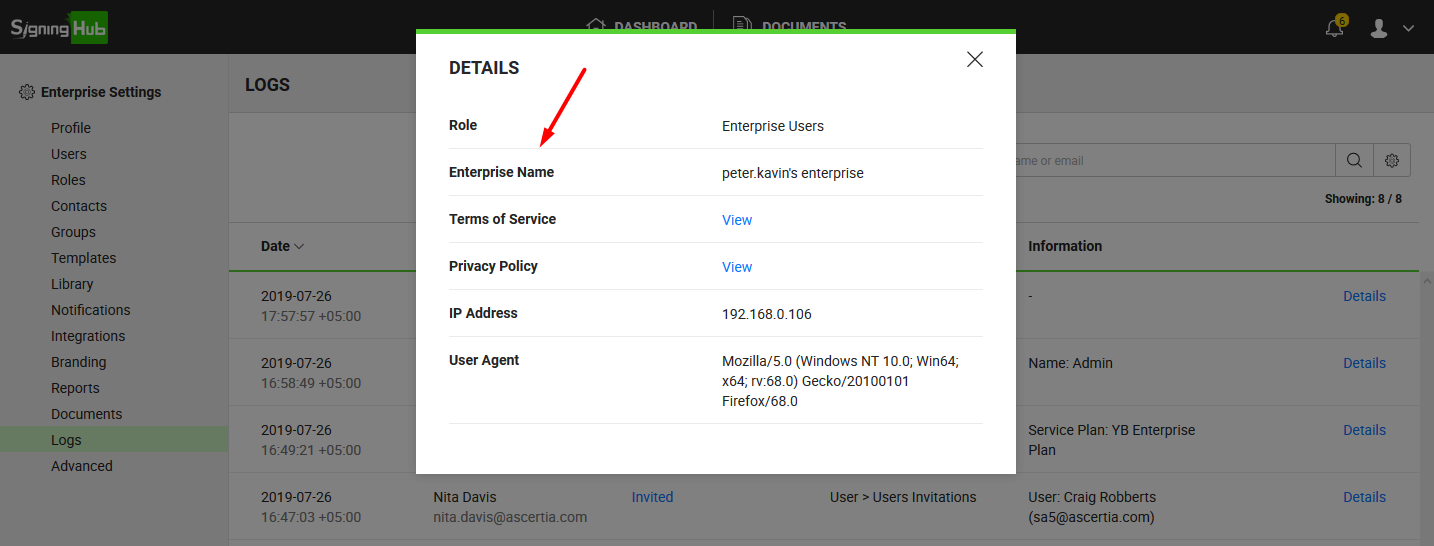This screenshot has height=546, width=1434.
Task: Open the notifications bell
Action: [x=1335, y=28]
